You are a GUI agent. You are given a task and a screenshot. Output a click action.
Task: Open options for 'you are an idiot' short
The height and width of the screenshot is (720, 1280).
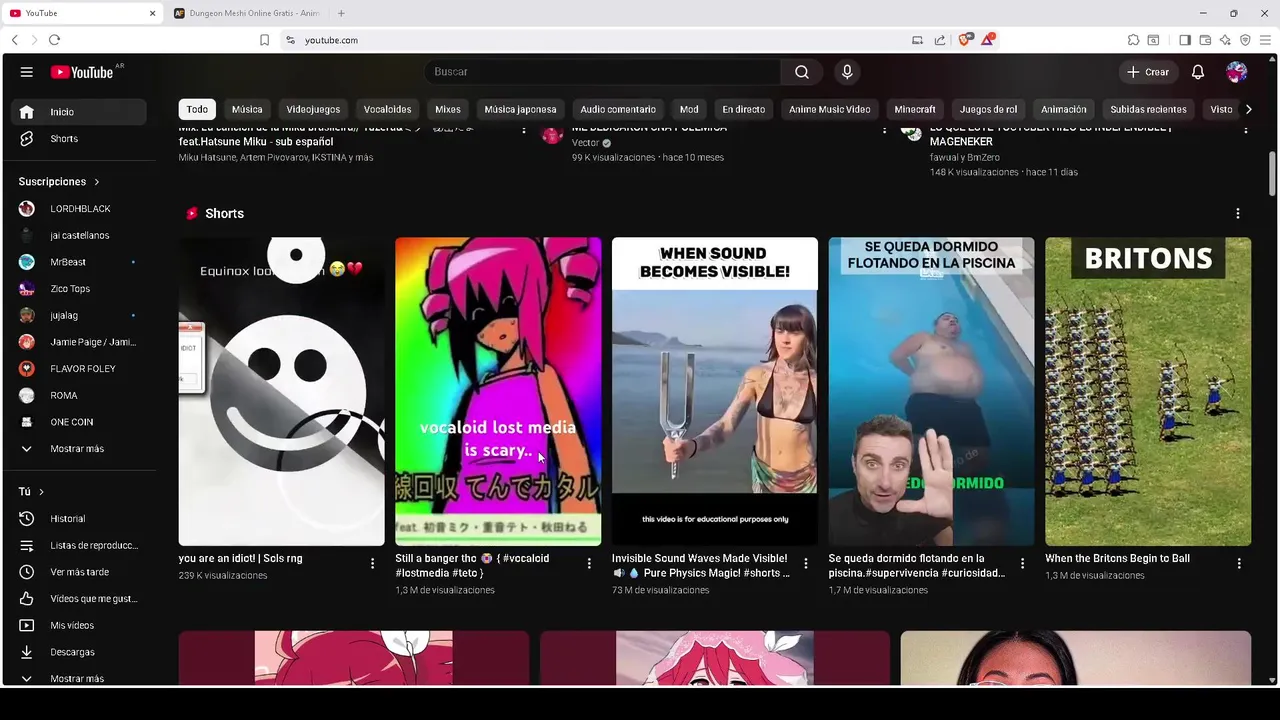point(372,564)
